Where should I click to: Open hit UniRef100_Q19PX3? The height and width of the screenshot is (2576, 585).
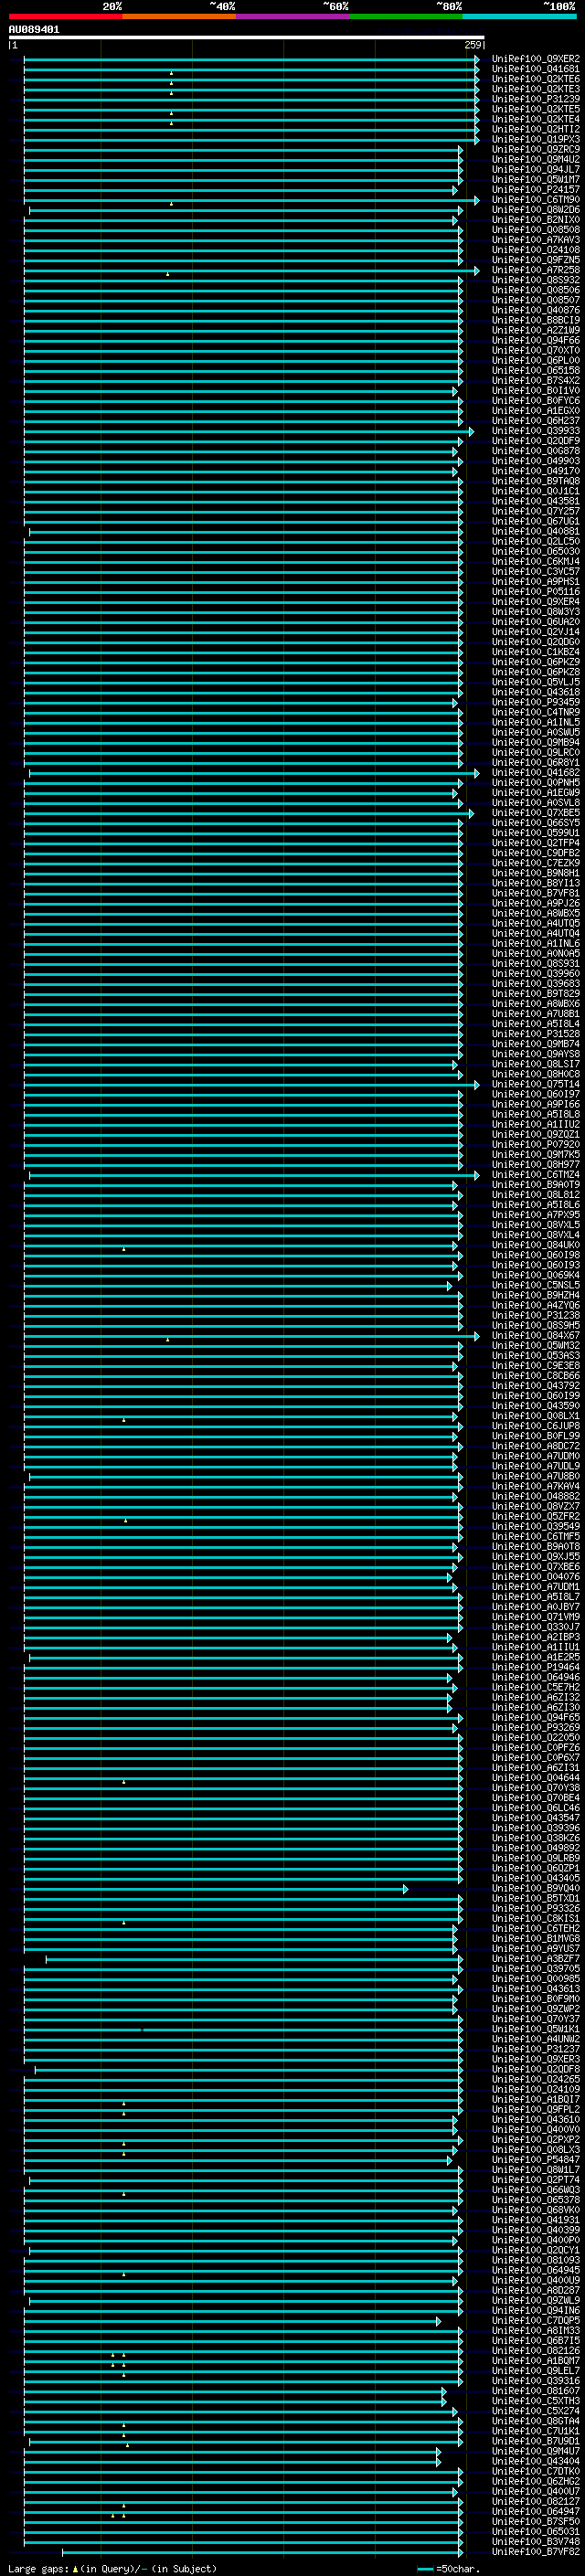click(536, 139)
